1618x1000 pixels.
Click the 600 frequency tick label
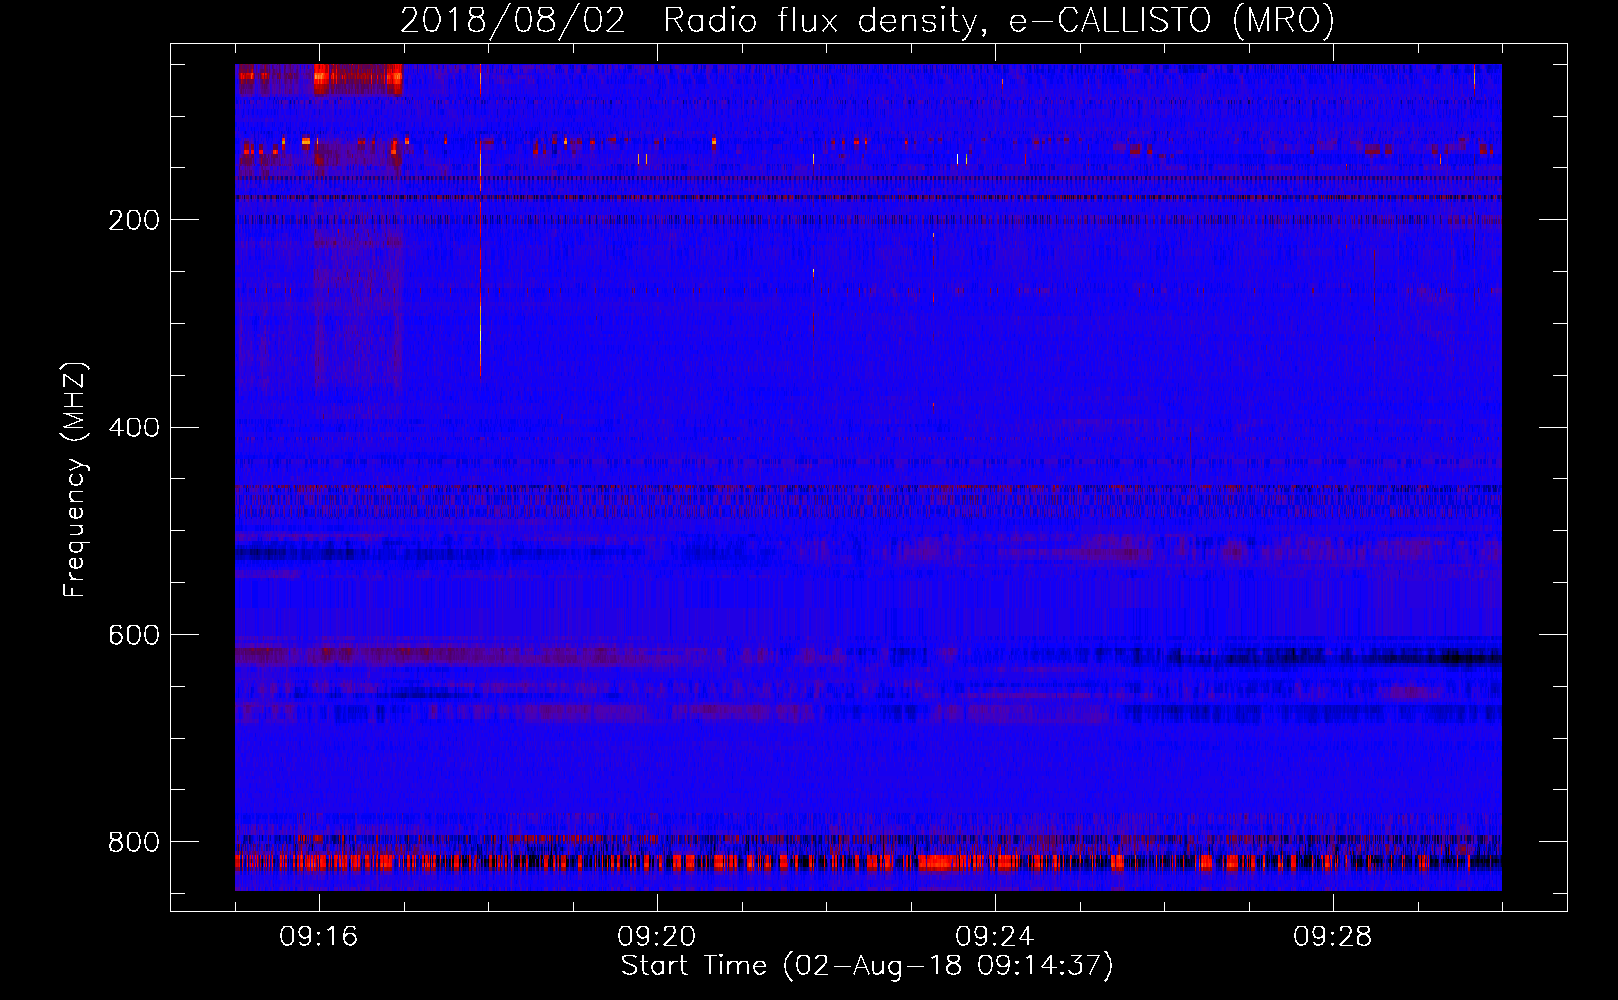coord(134,635)
